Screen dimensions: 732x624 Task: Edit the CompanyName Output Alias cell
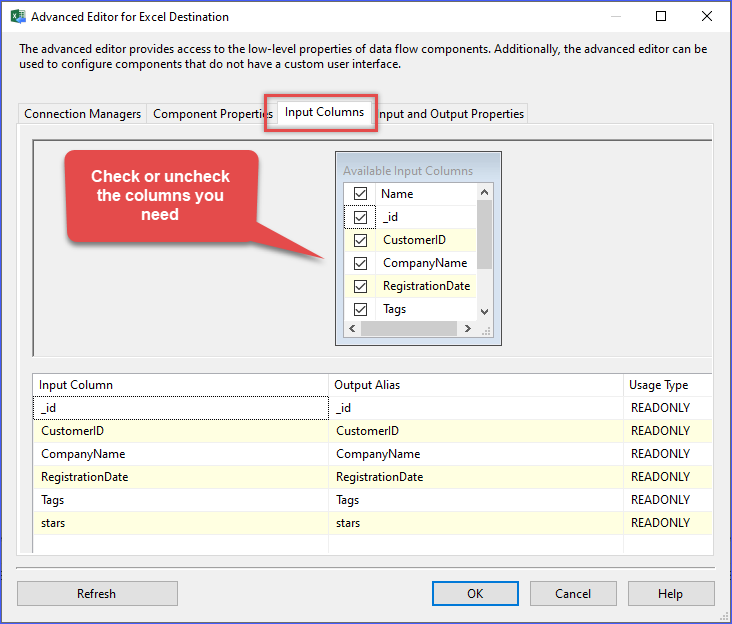coord(476,454)
